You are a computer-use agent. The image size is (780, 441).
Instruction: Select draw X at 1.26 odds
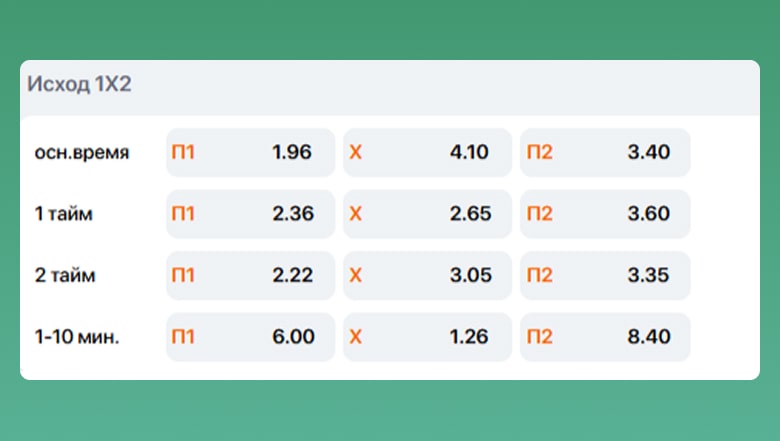pos(427,337)
